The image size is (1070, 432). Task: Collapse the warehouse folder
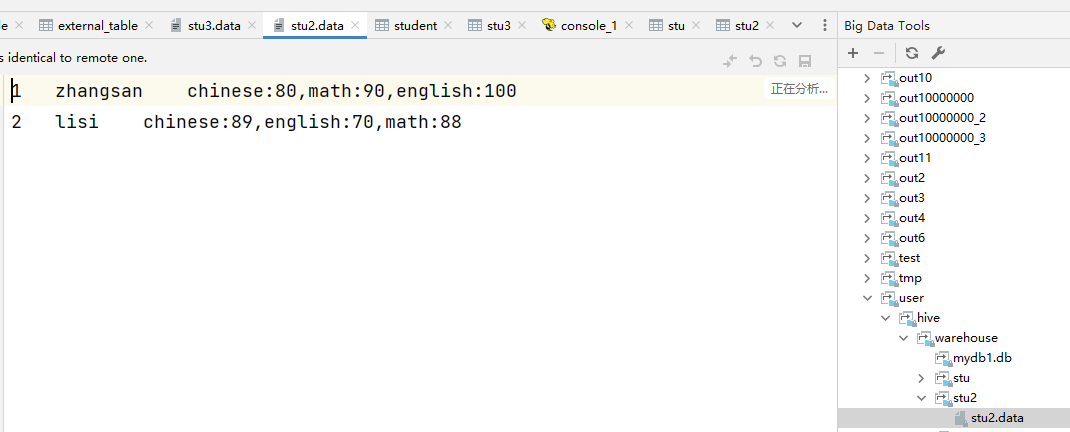[x=903, y=338]
